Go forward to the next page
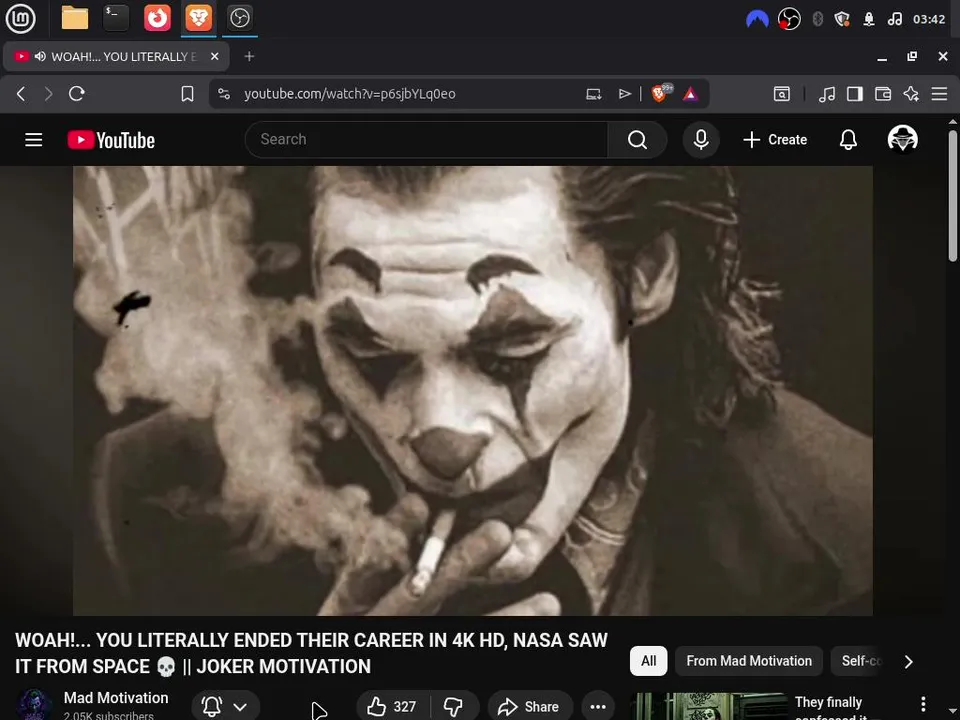The height and width of the screenshot is (720, 960). coord(48,94)
